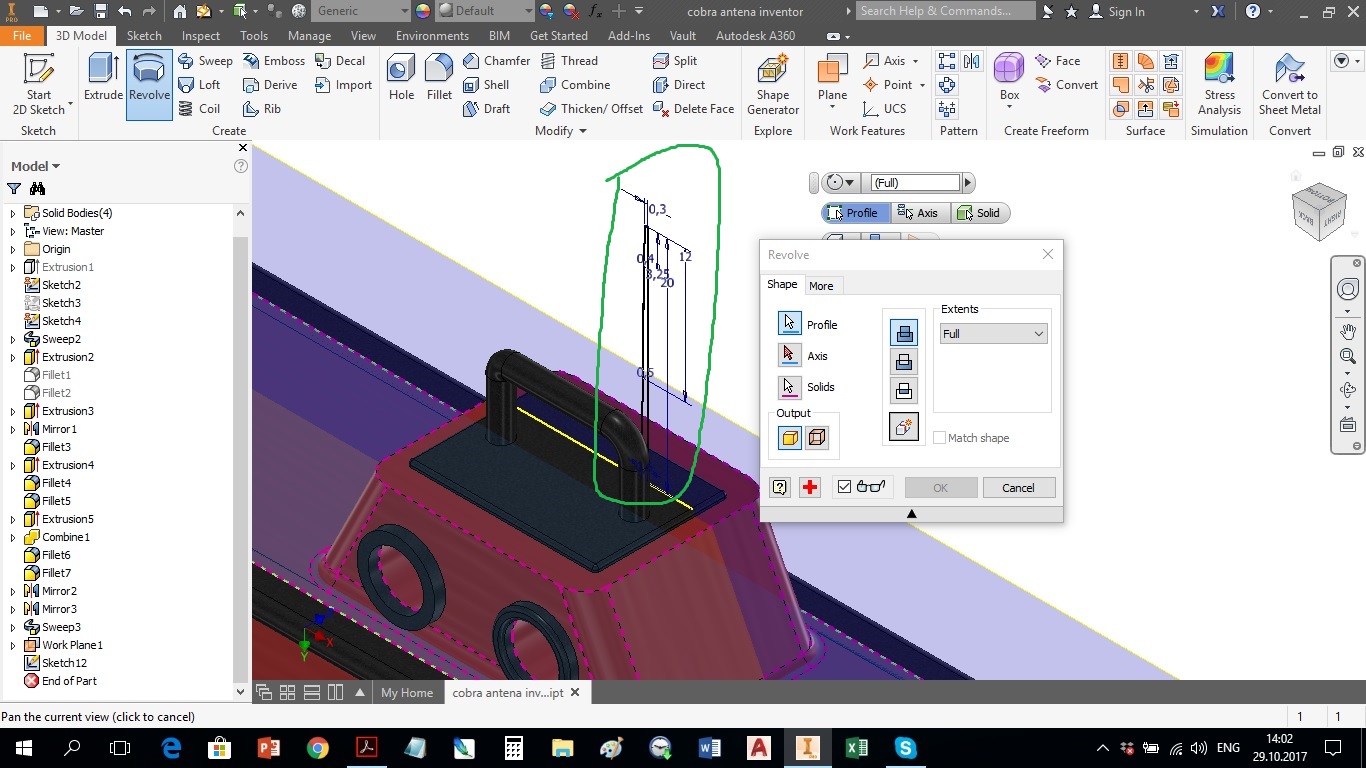Open the Extents Full dropdown

click(992, 333)
